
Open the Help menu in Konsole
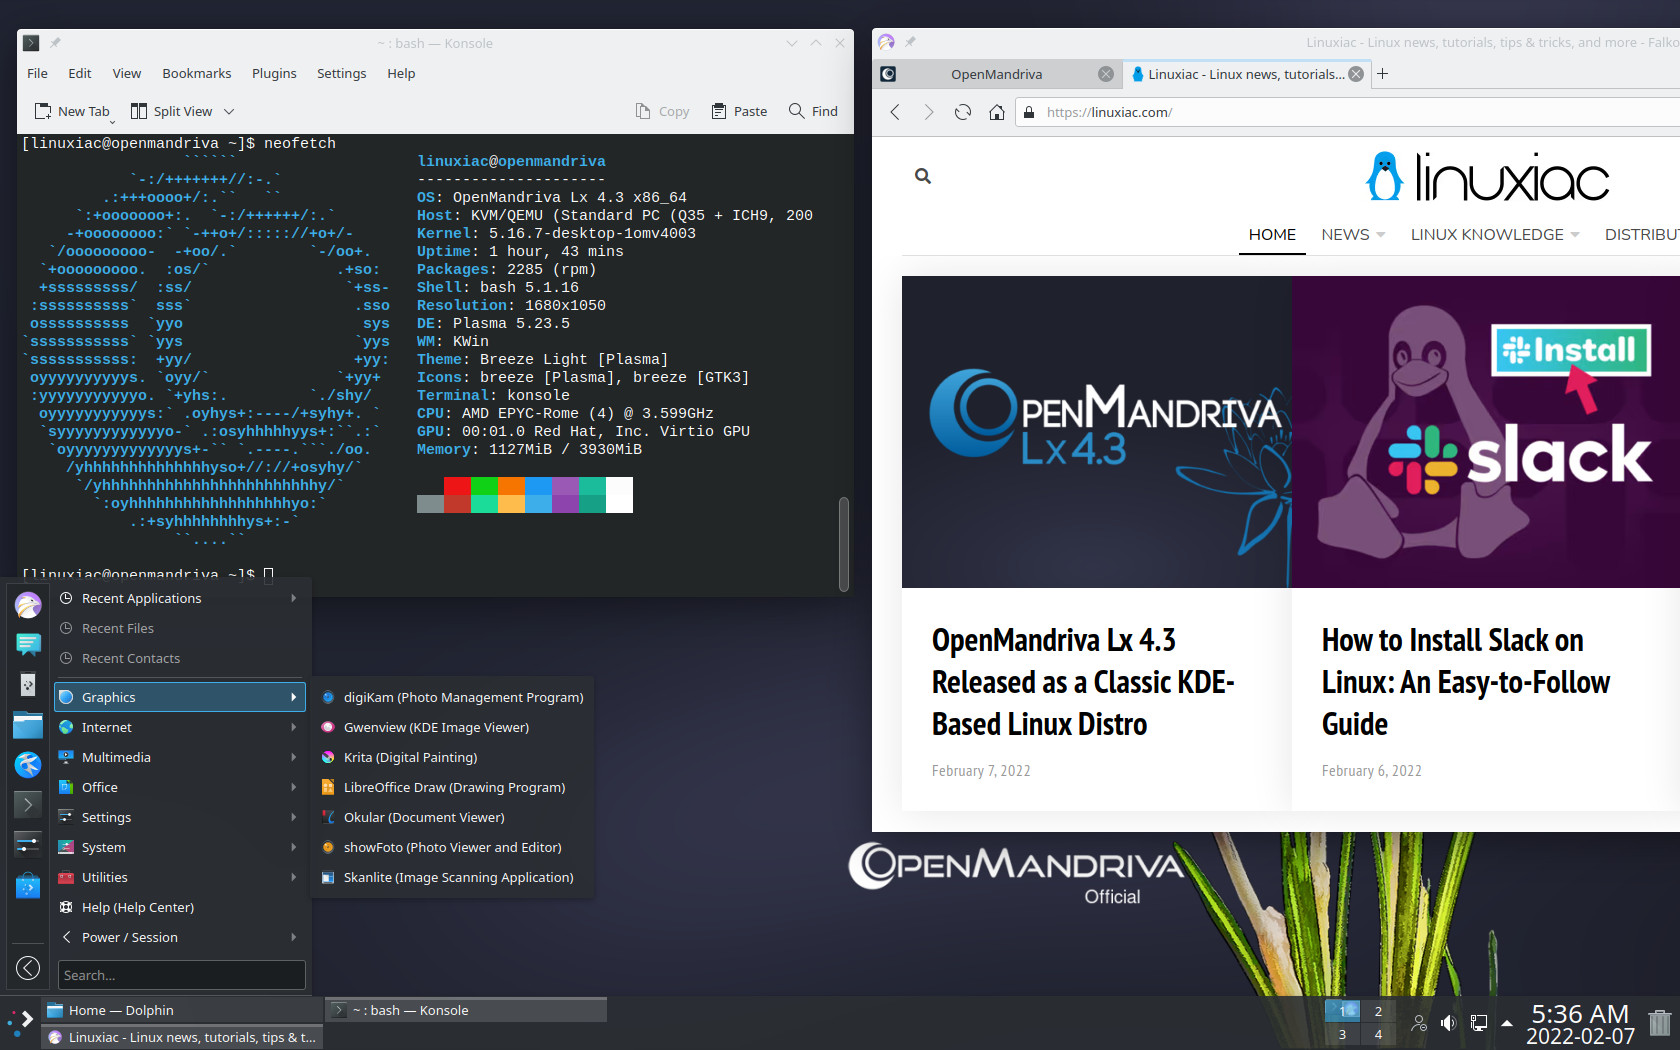coord(401,73)
